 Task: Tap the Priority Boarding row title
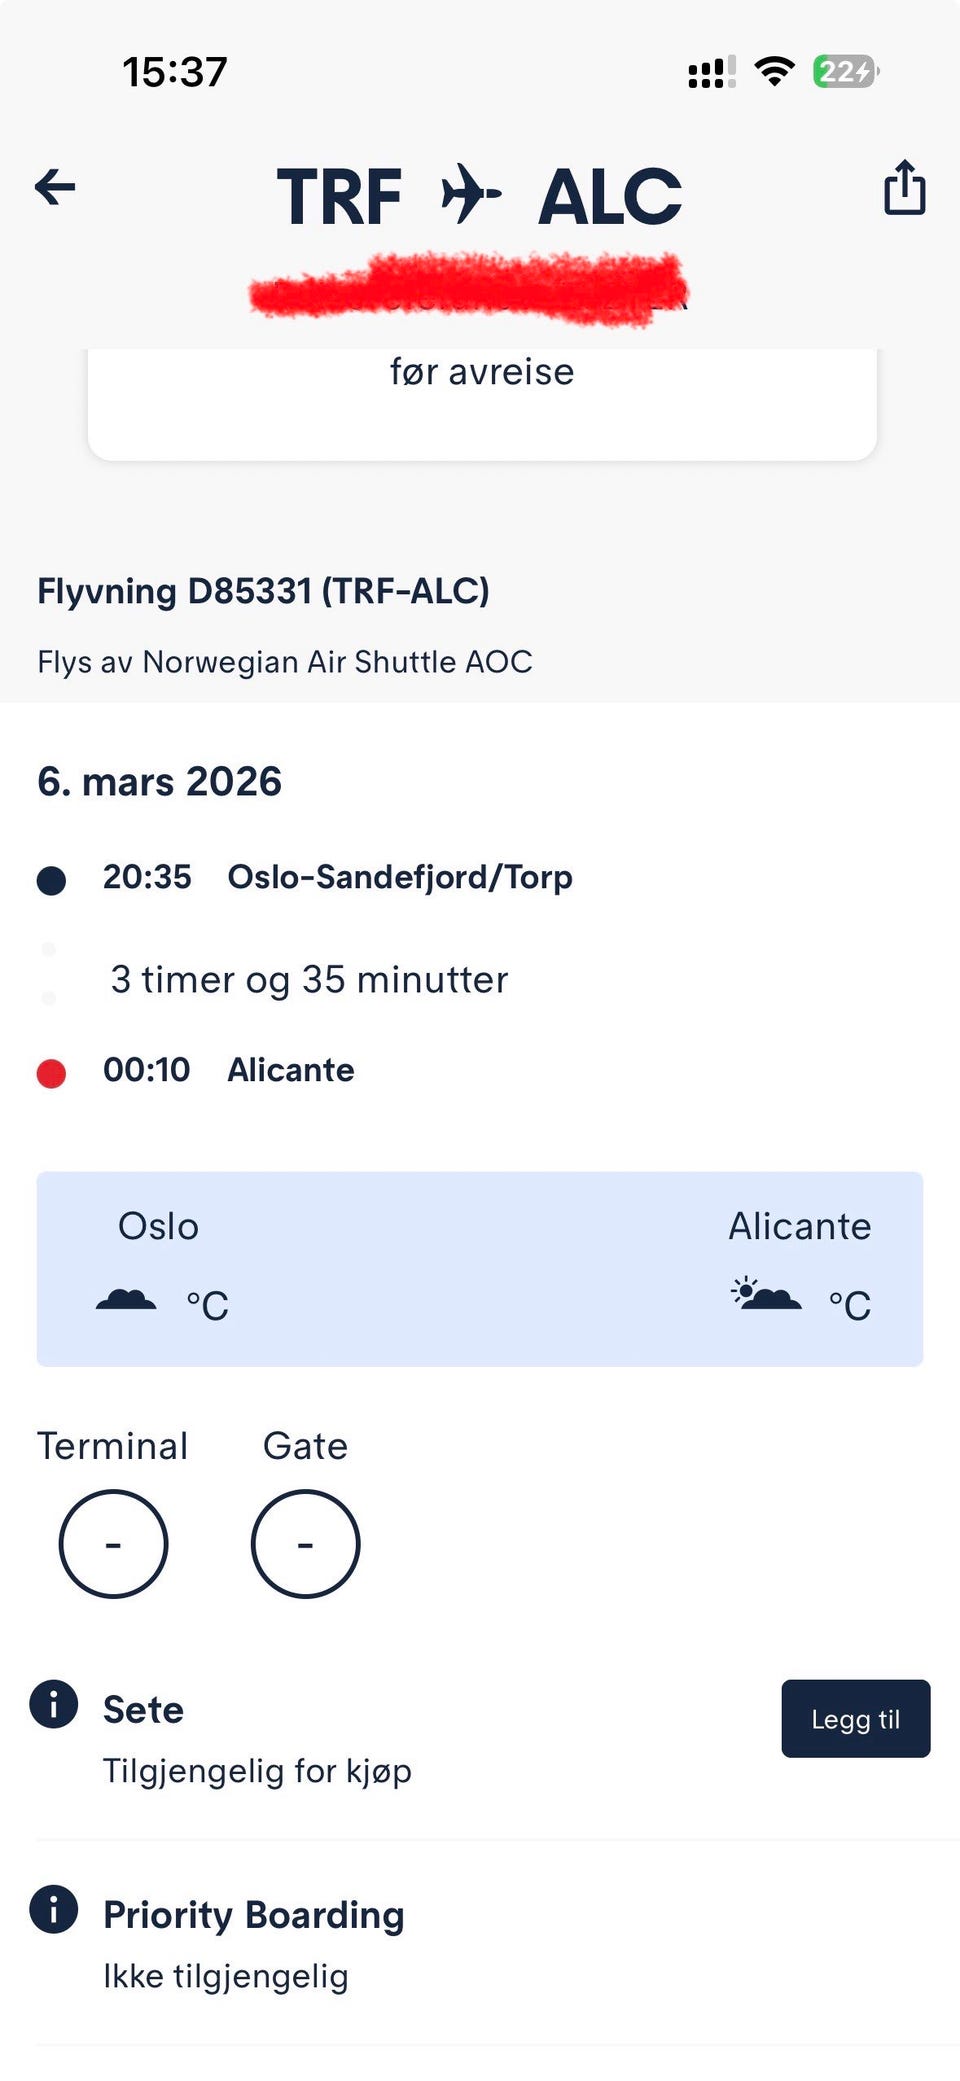(254, 1915)
